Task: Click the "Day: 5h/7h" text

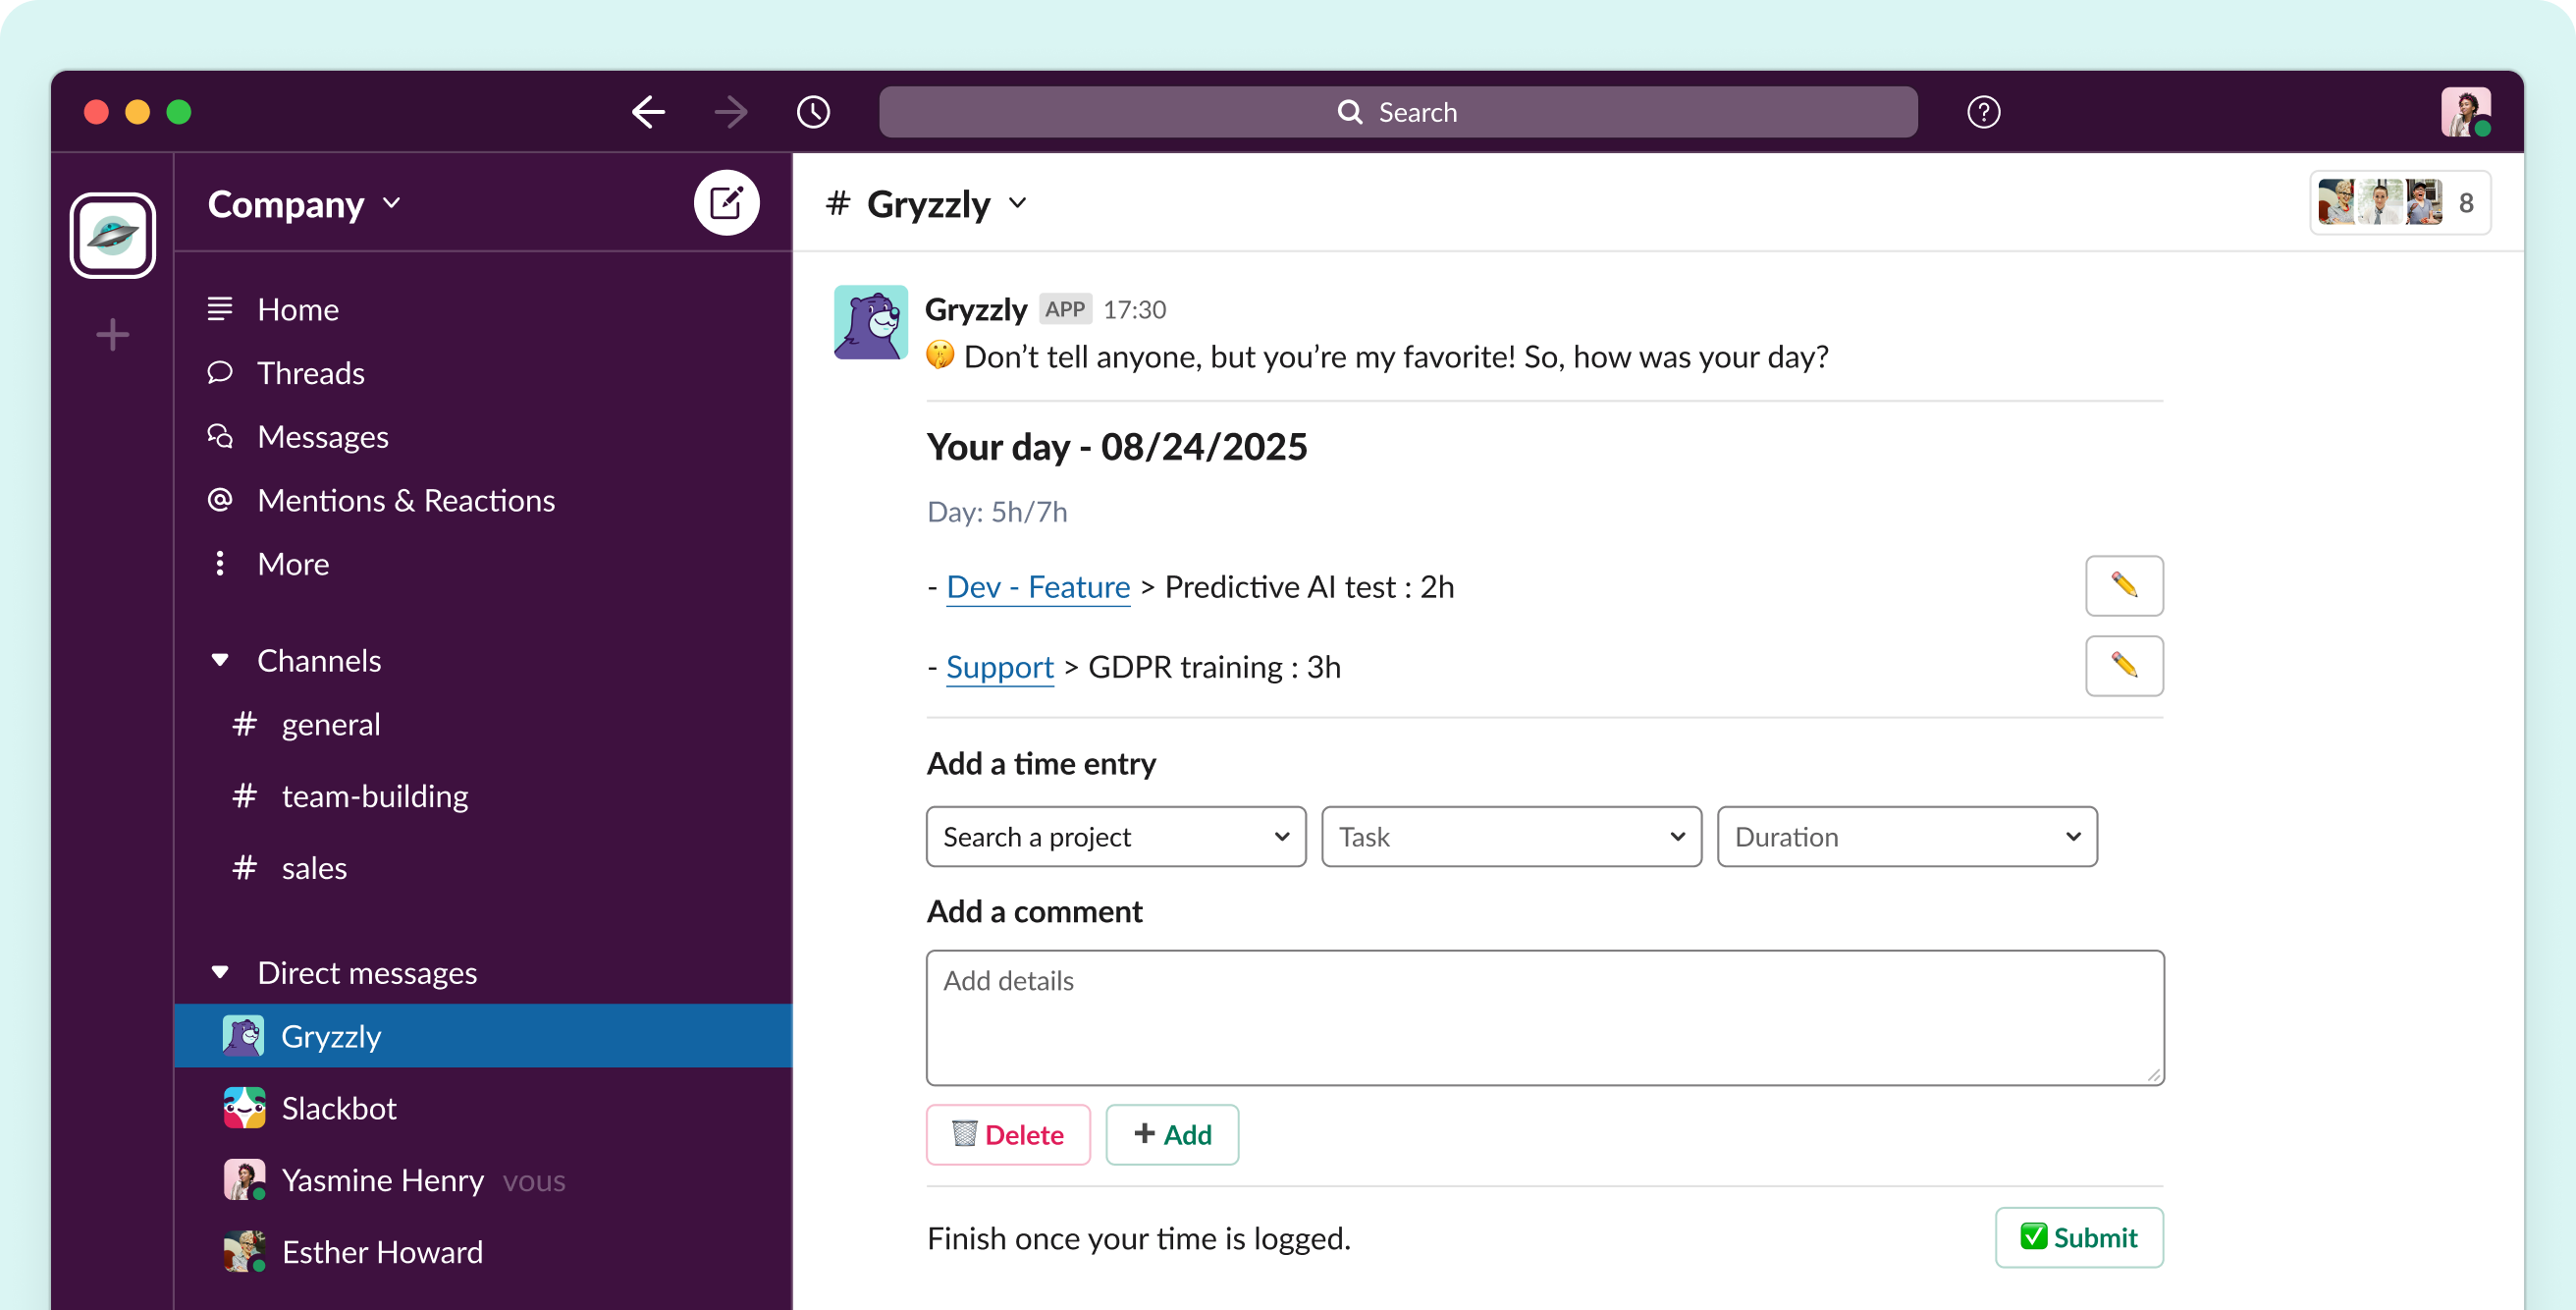Action: pos(997,512)
